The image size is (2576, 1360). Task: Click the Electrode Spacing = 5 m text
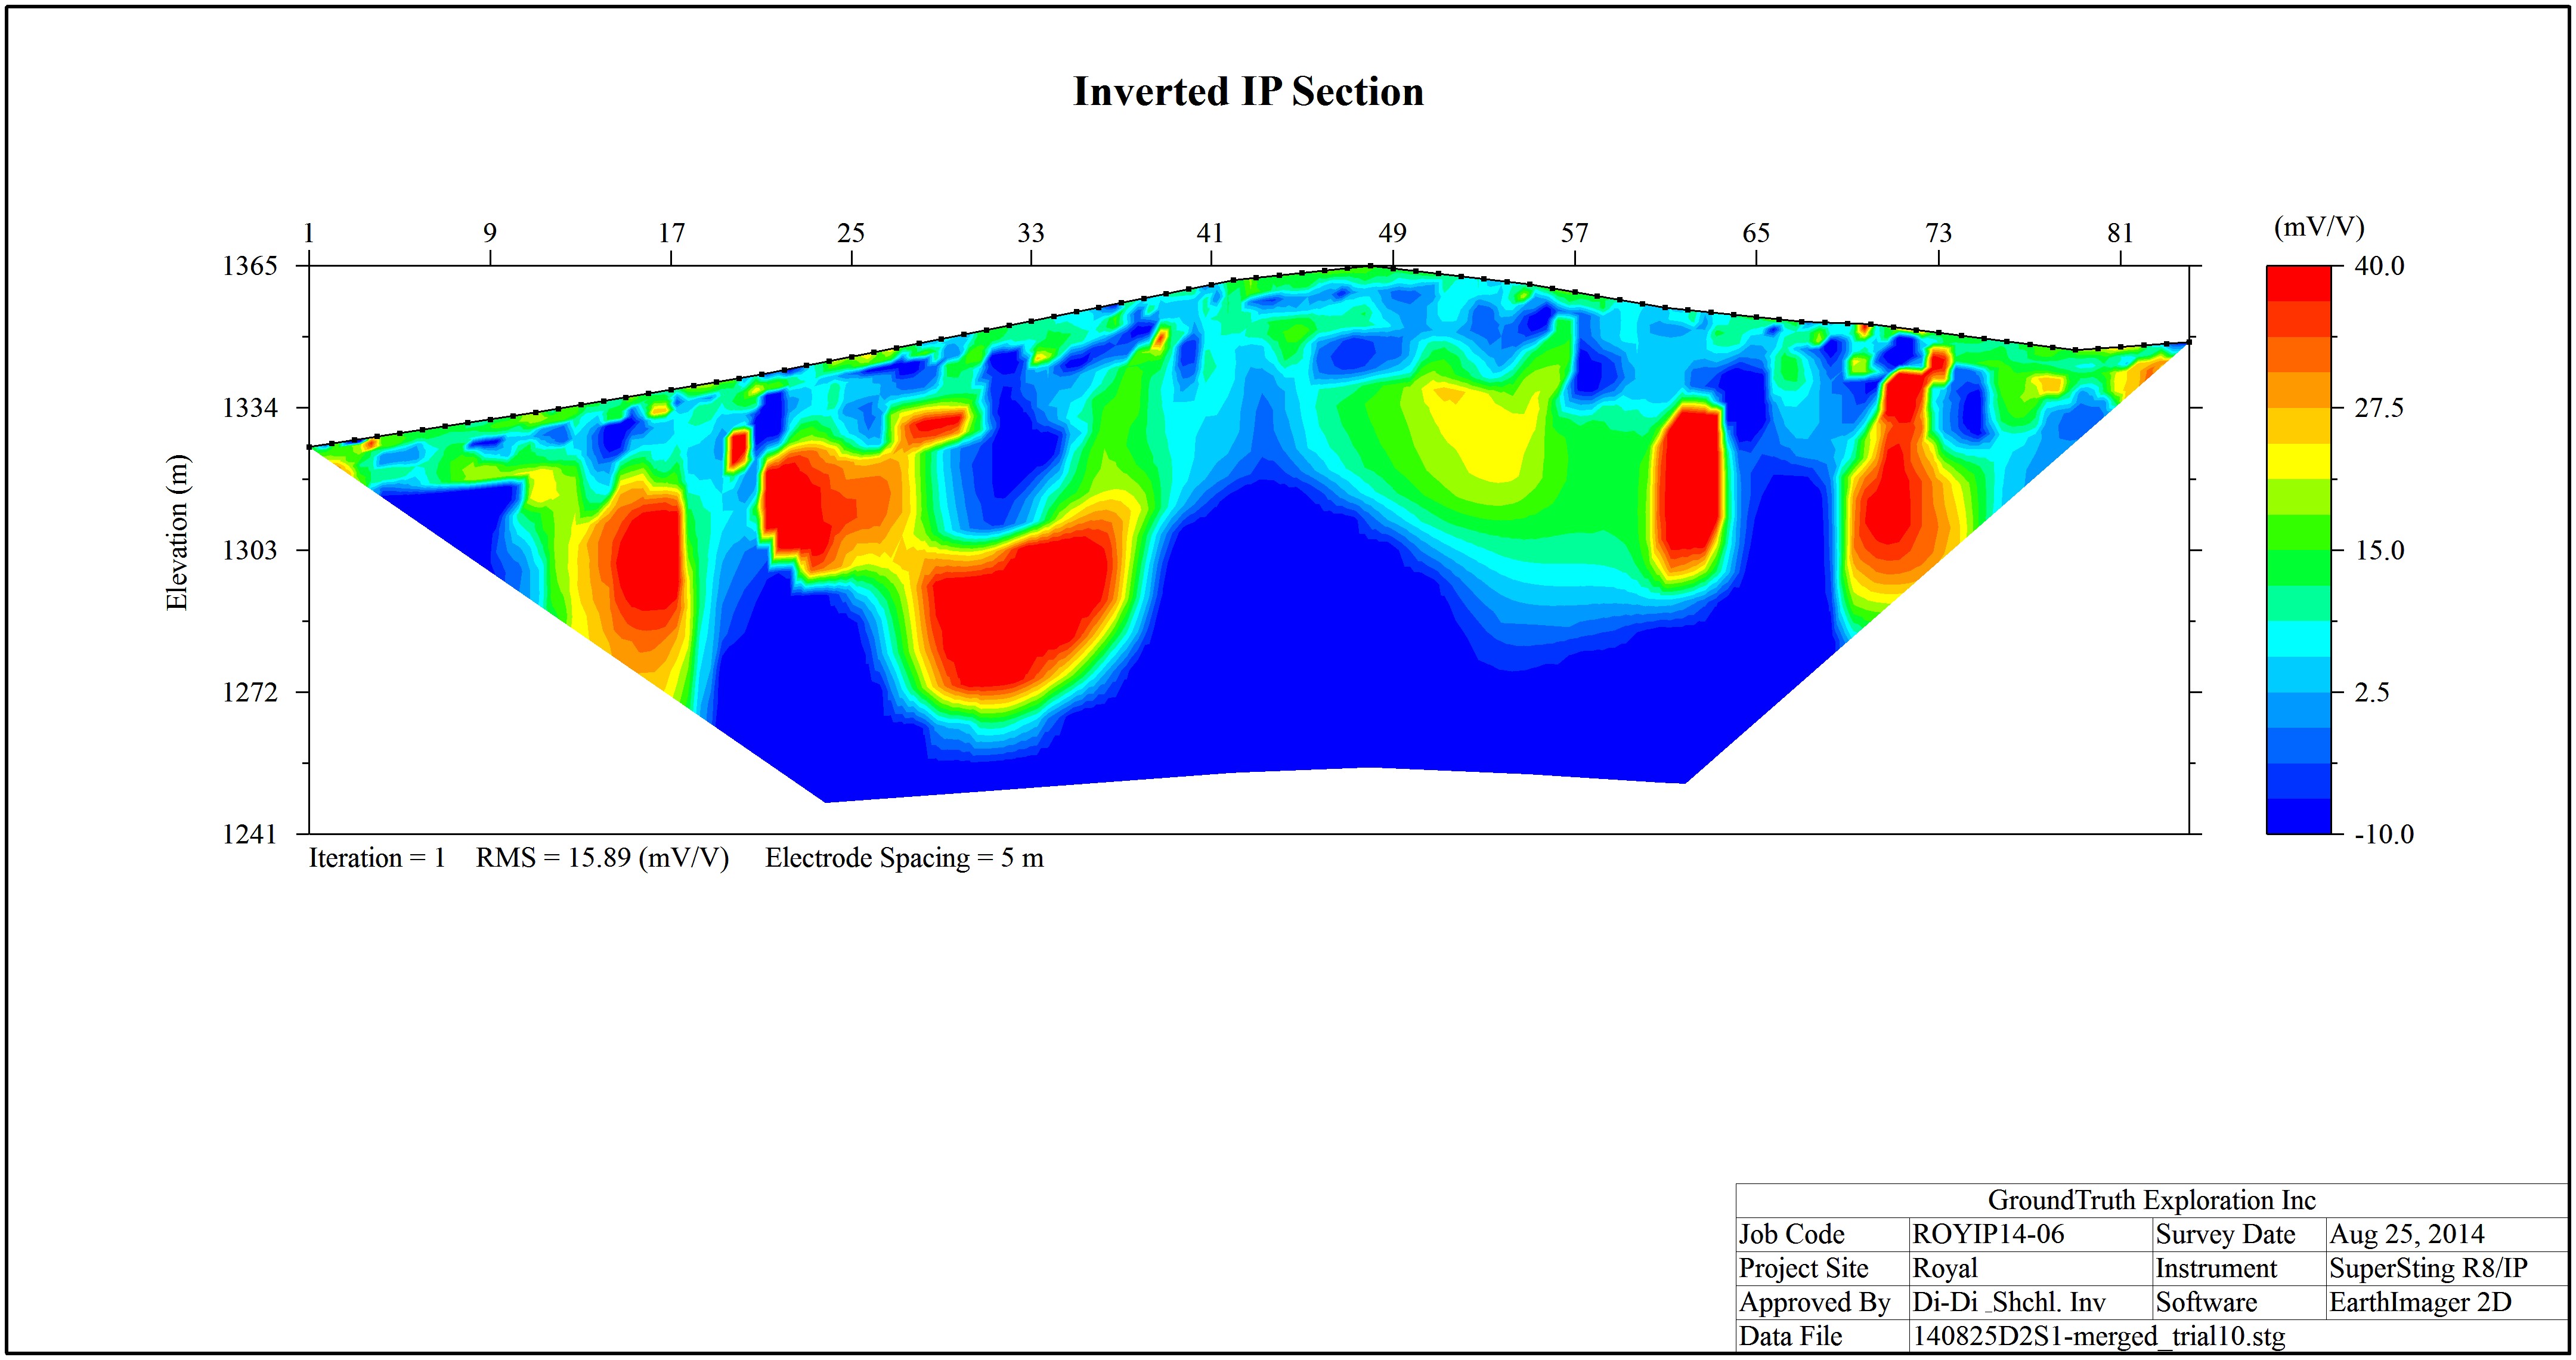pos(904,858)
